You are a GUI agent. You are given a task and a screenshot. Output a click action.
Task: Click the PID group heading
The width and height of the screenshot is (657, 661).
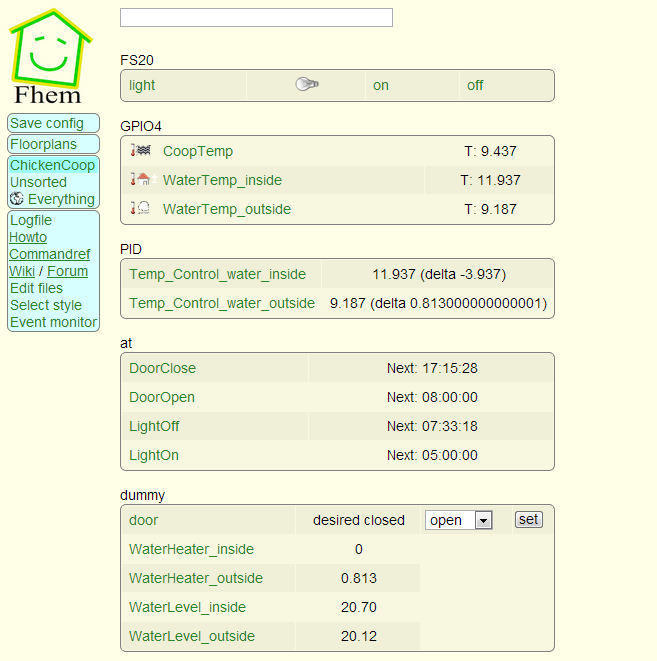click(131, 249)
